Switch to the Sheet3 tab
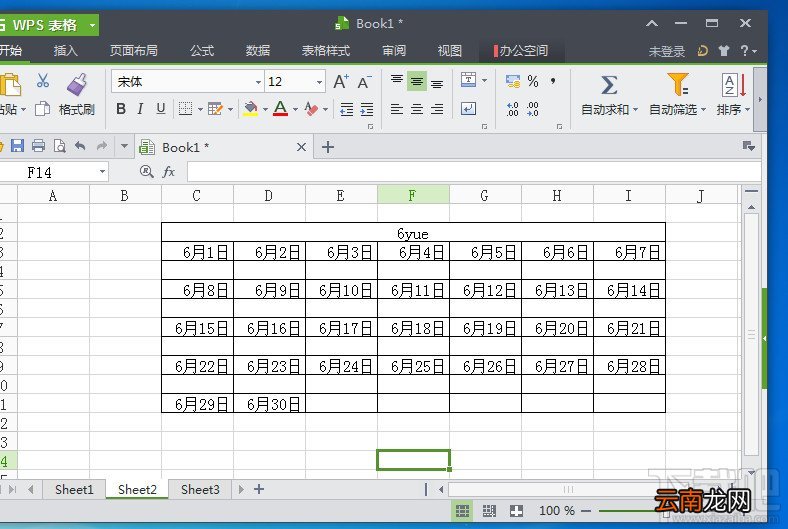 pyautogui.click(x=200, y=489)
